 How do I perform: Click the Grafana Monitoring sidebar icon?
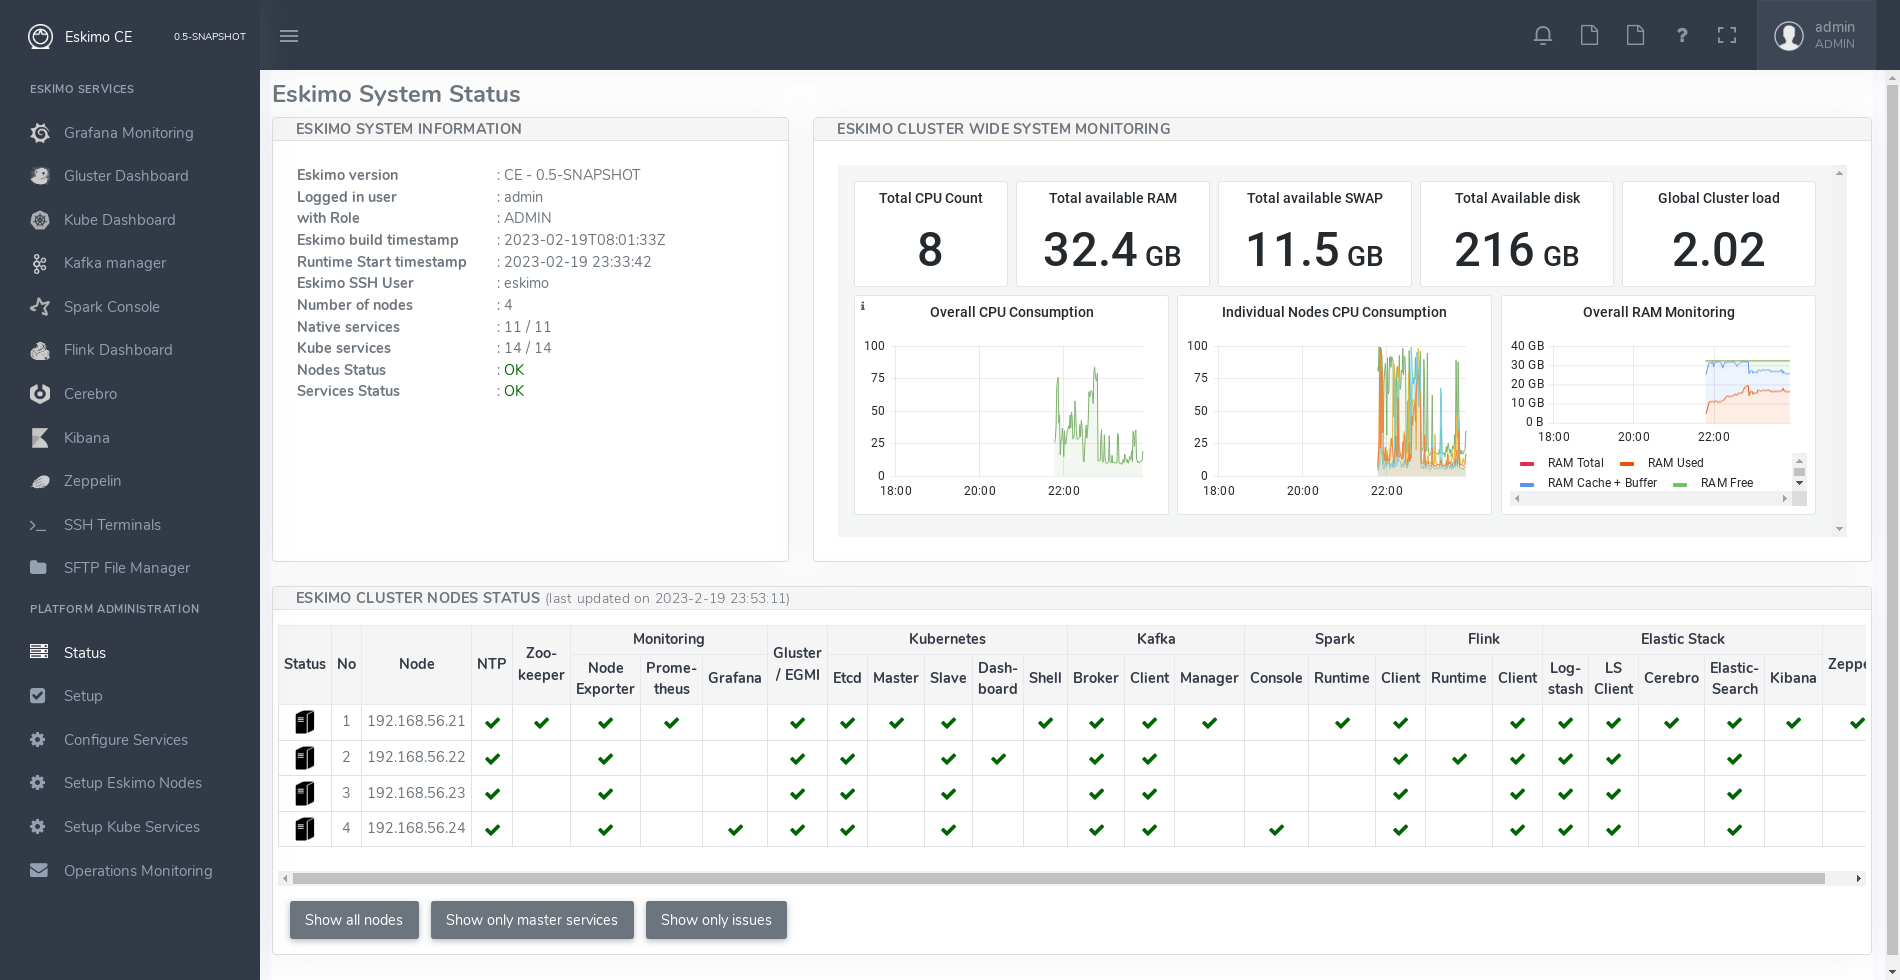tap(39, 133)
